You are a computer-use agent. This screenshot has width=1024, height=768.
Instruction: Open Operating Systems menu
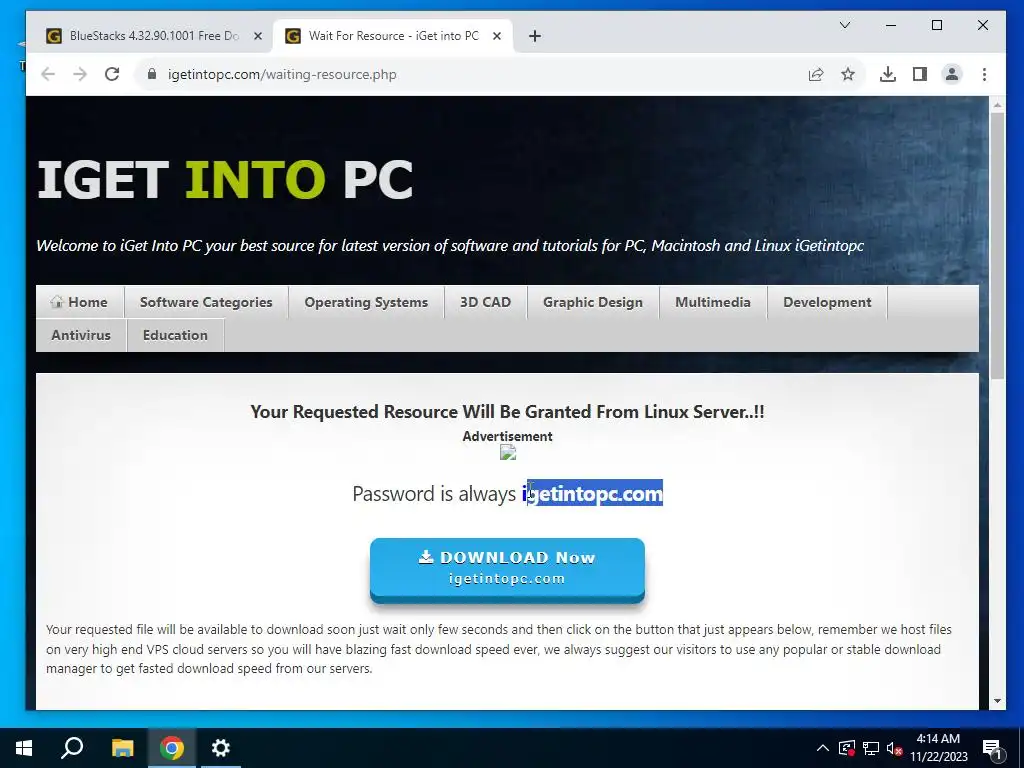(x=366, y=302)
